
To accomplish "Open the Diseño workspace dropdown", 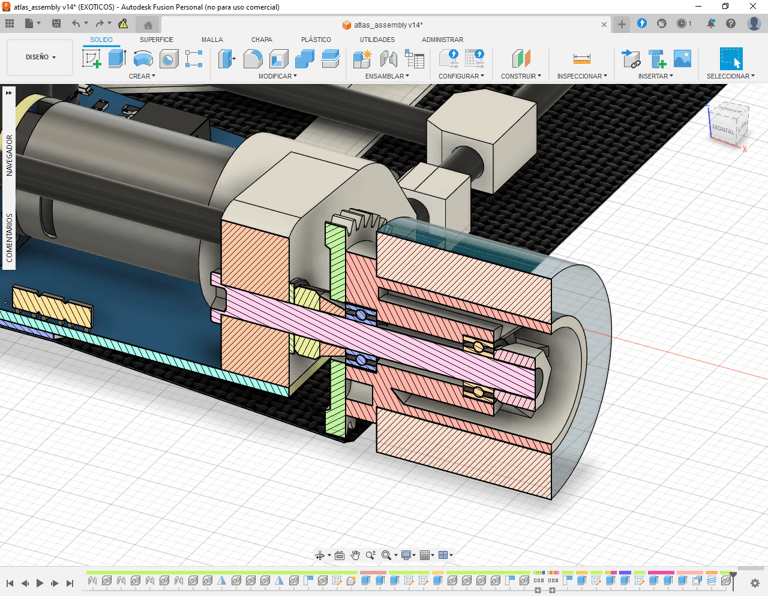I will (40, 57).
